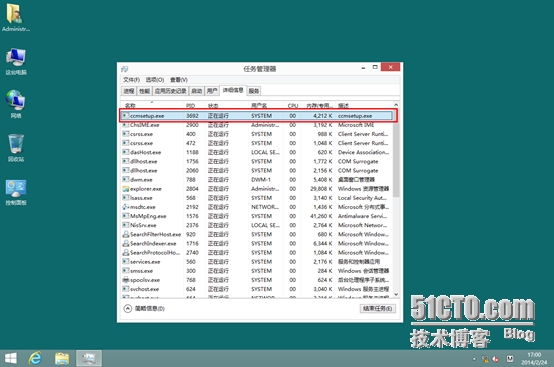The height and width of the screenshot is (367, 554).
Task: Select svchost.exe with PID 624
Action: (257, 289)
